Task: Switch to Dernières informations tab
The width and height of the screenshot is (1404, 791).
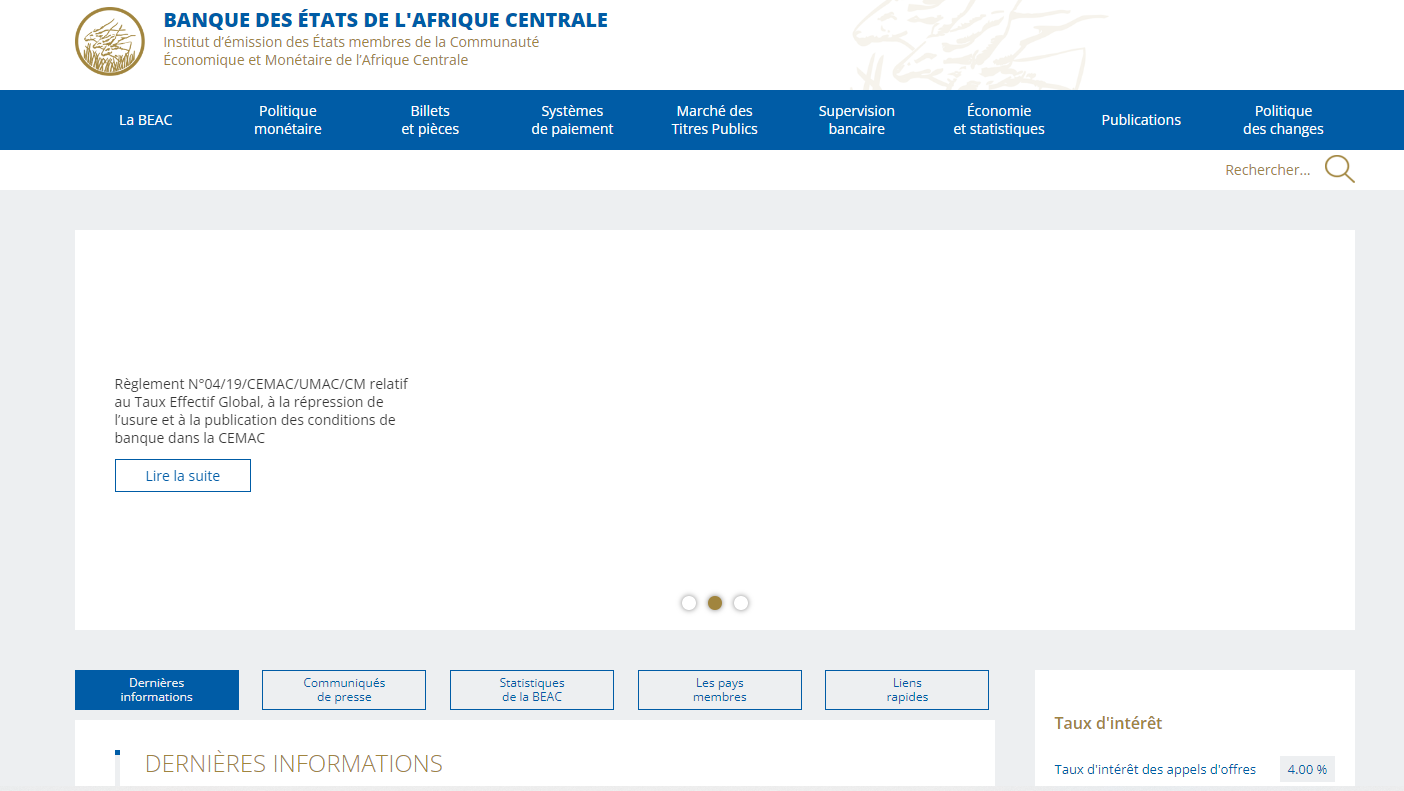Action: 157,690
